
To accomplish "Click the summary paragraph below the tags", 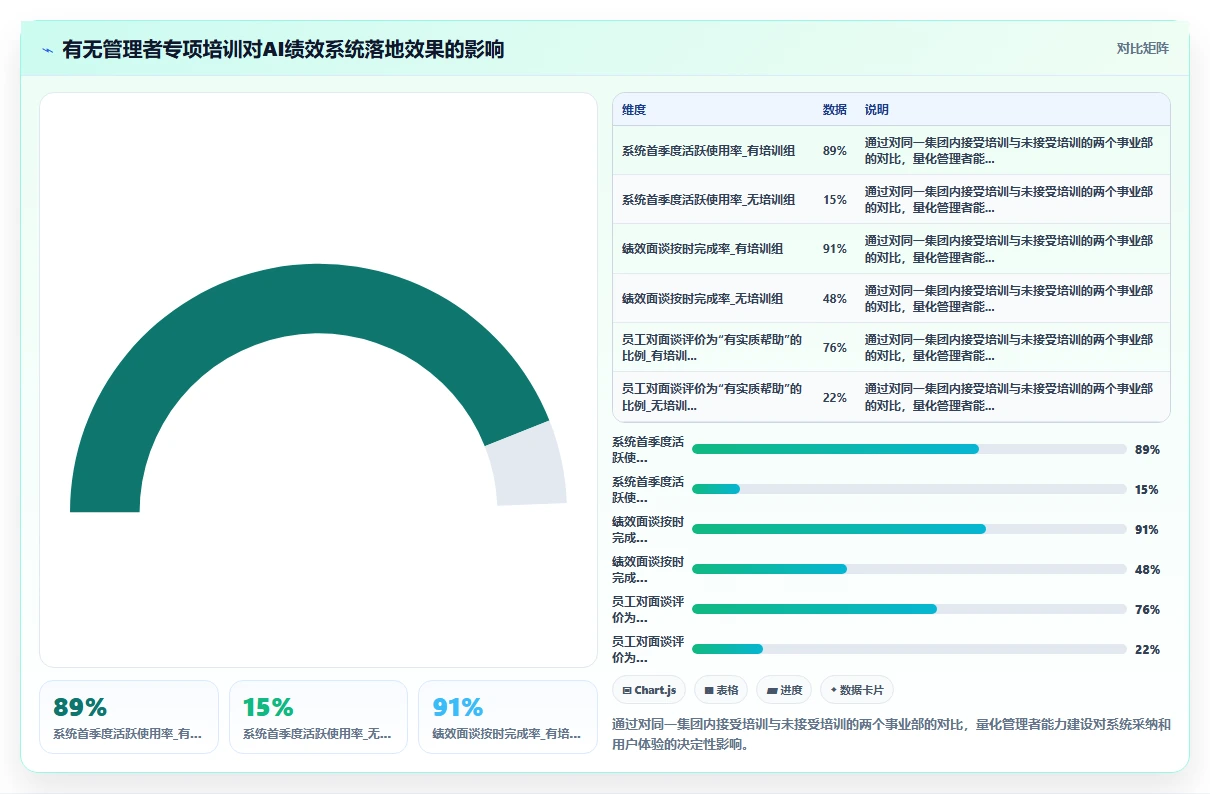I will pyautogui.click(x=891, y=734).
